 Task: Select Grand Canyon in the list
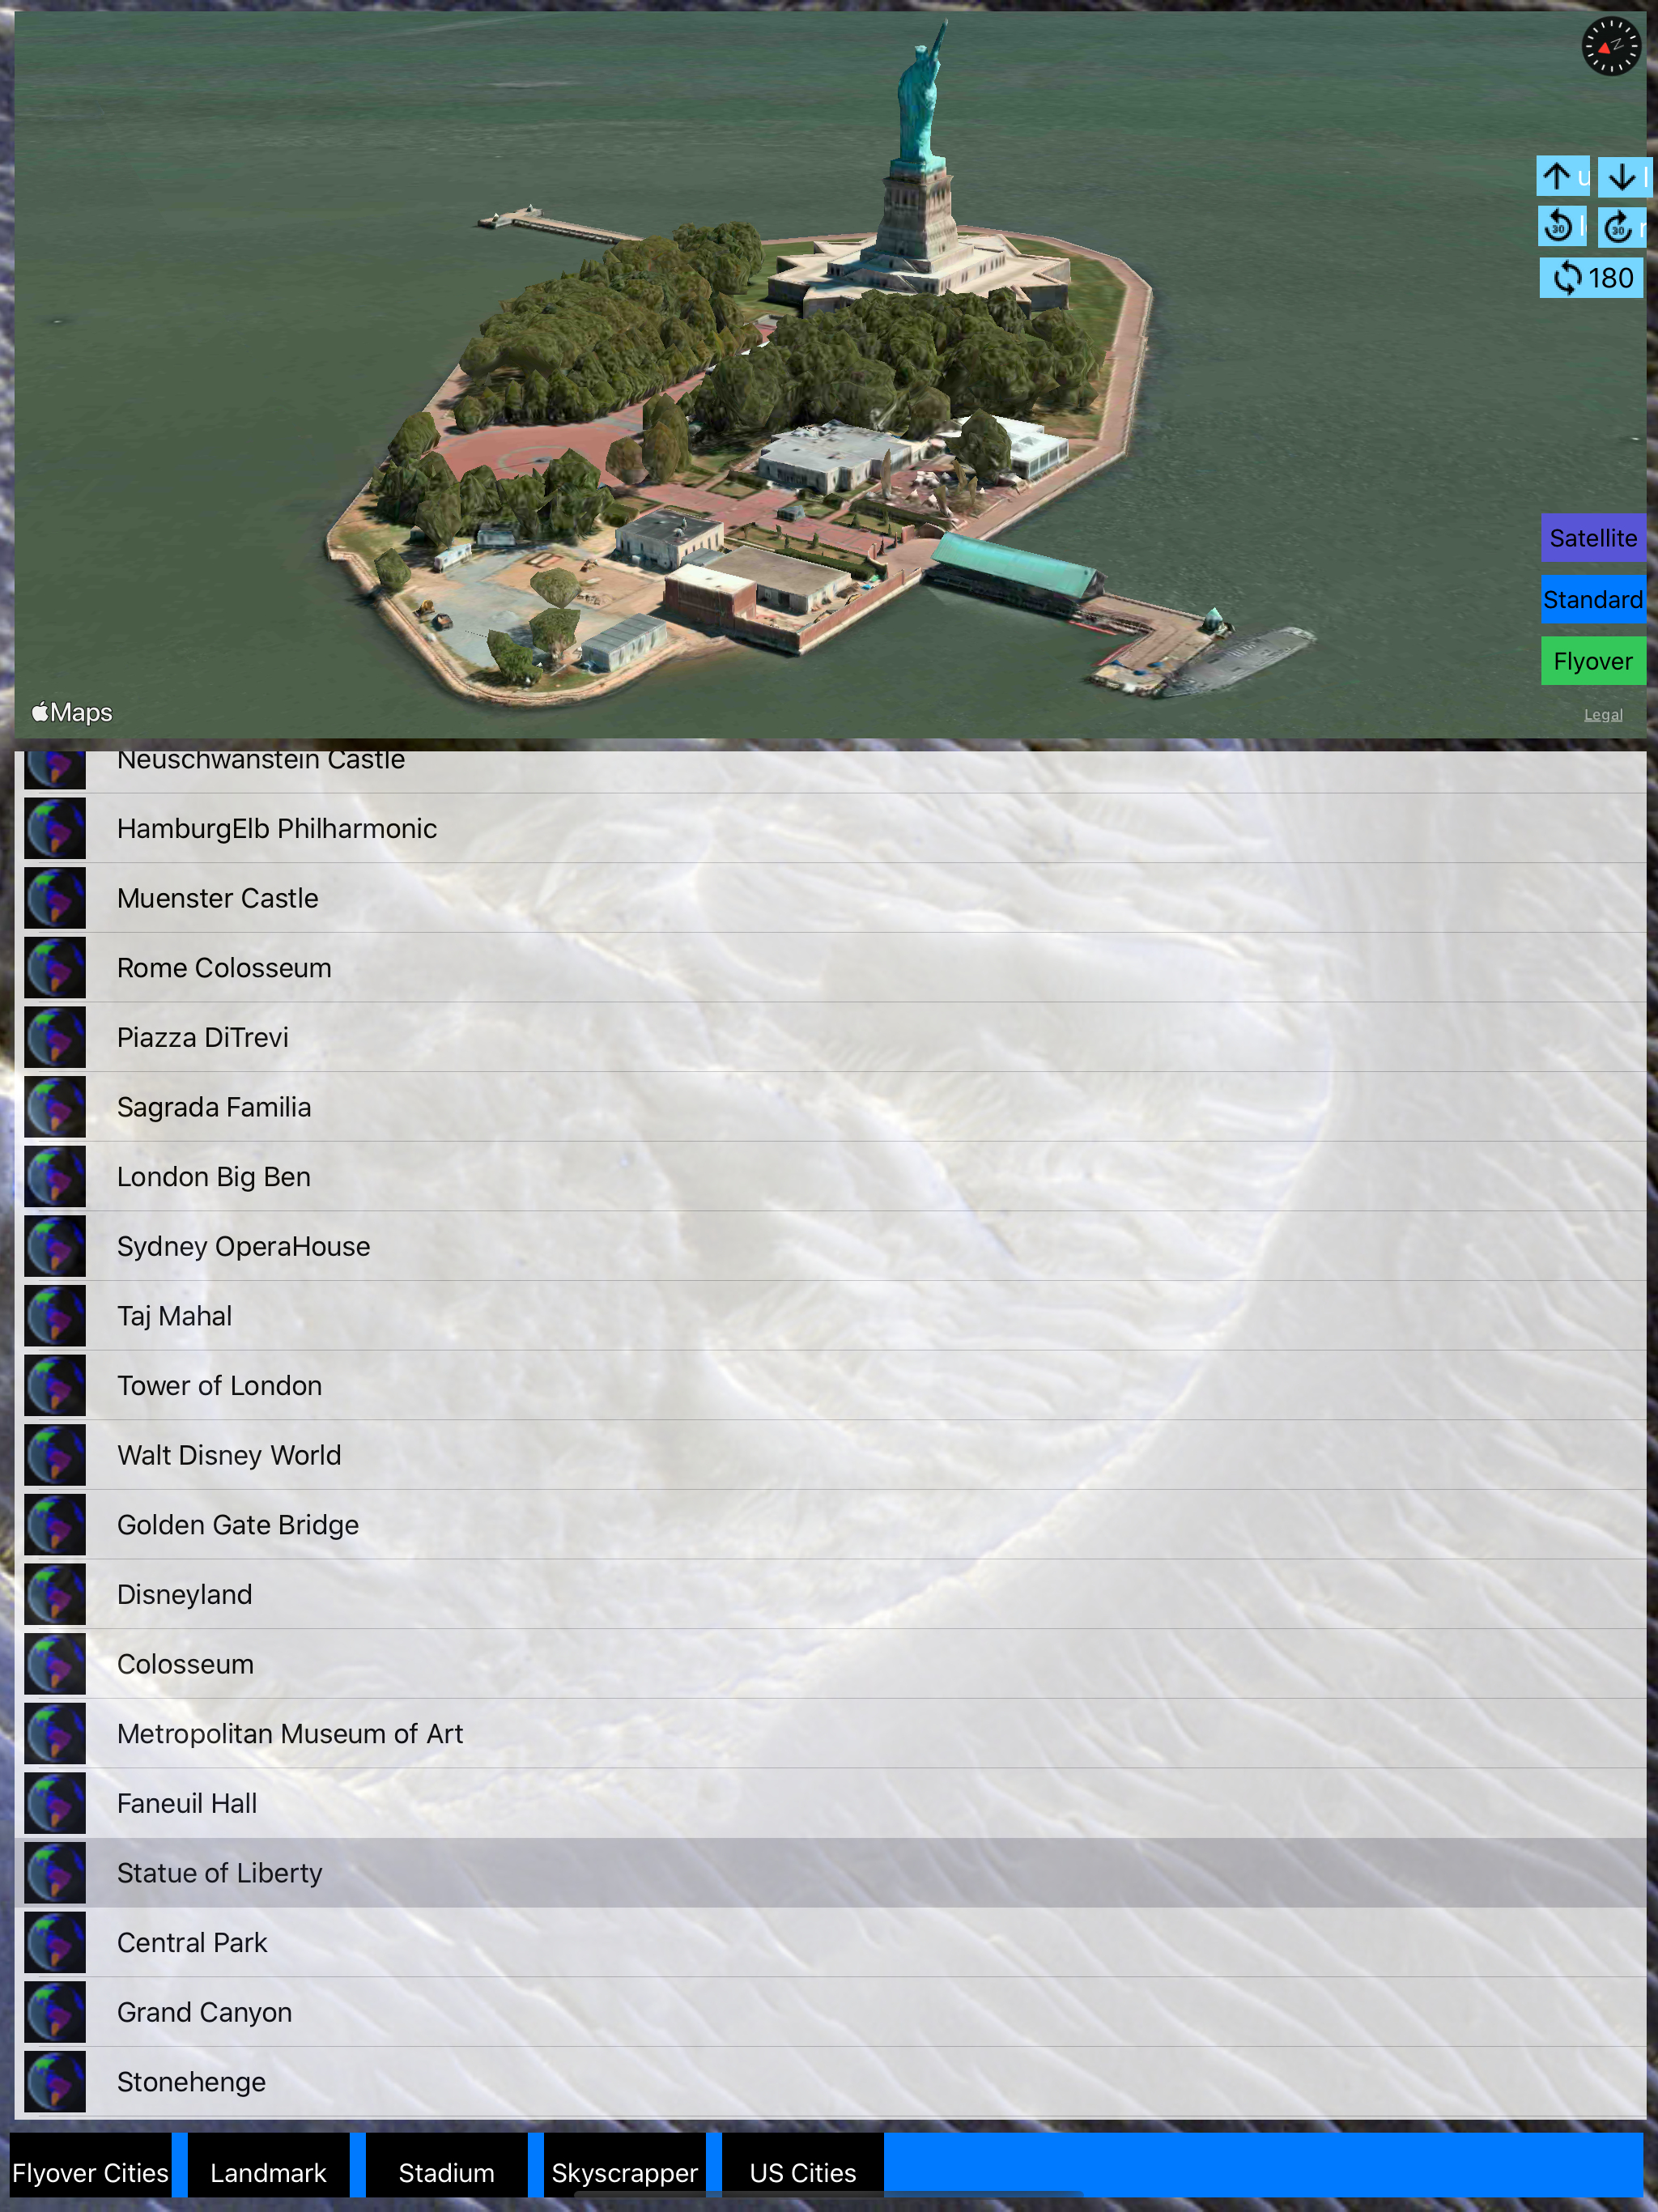point(830,2012)
